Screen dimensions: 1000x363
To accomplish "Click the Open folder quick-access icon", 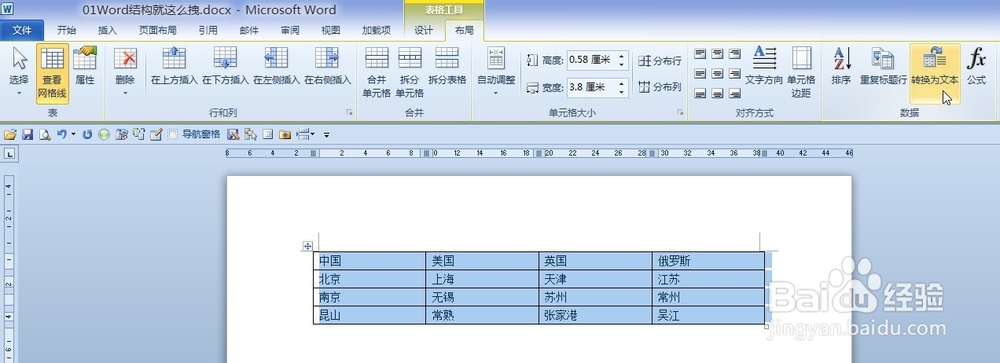I will (9, 135).
